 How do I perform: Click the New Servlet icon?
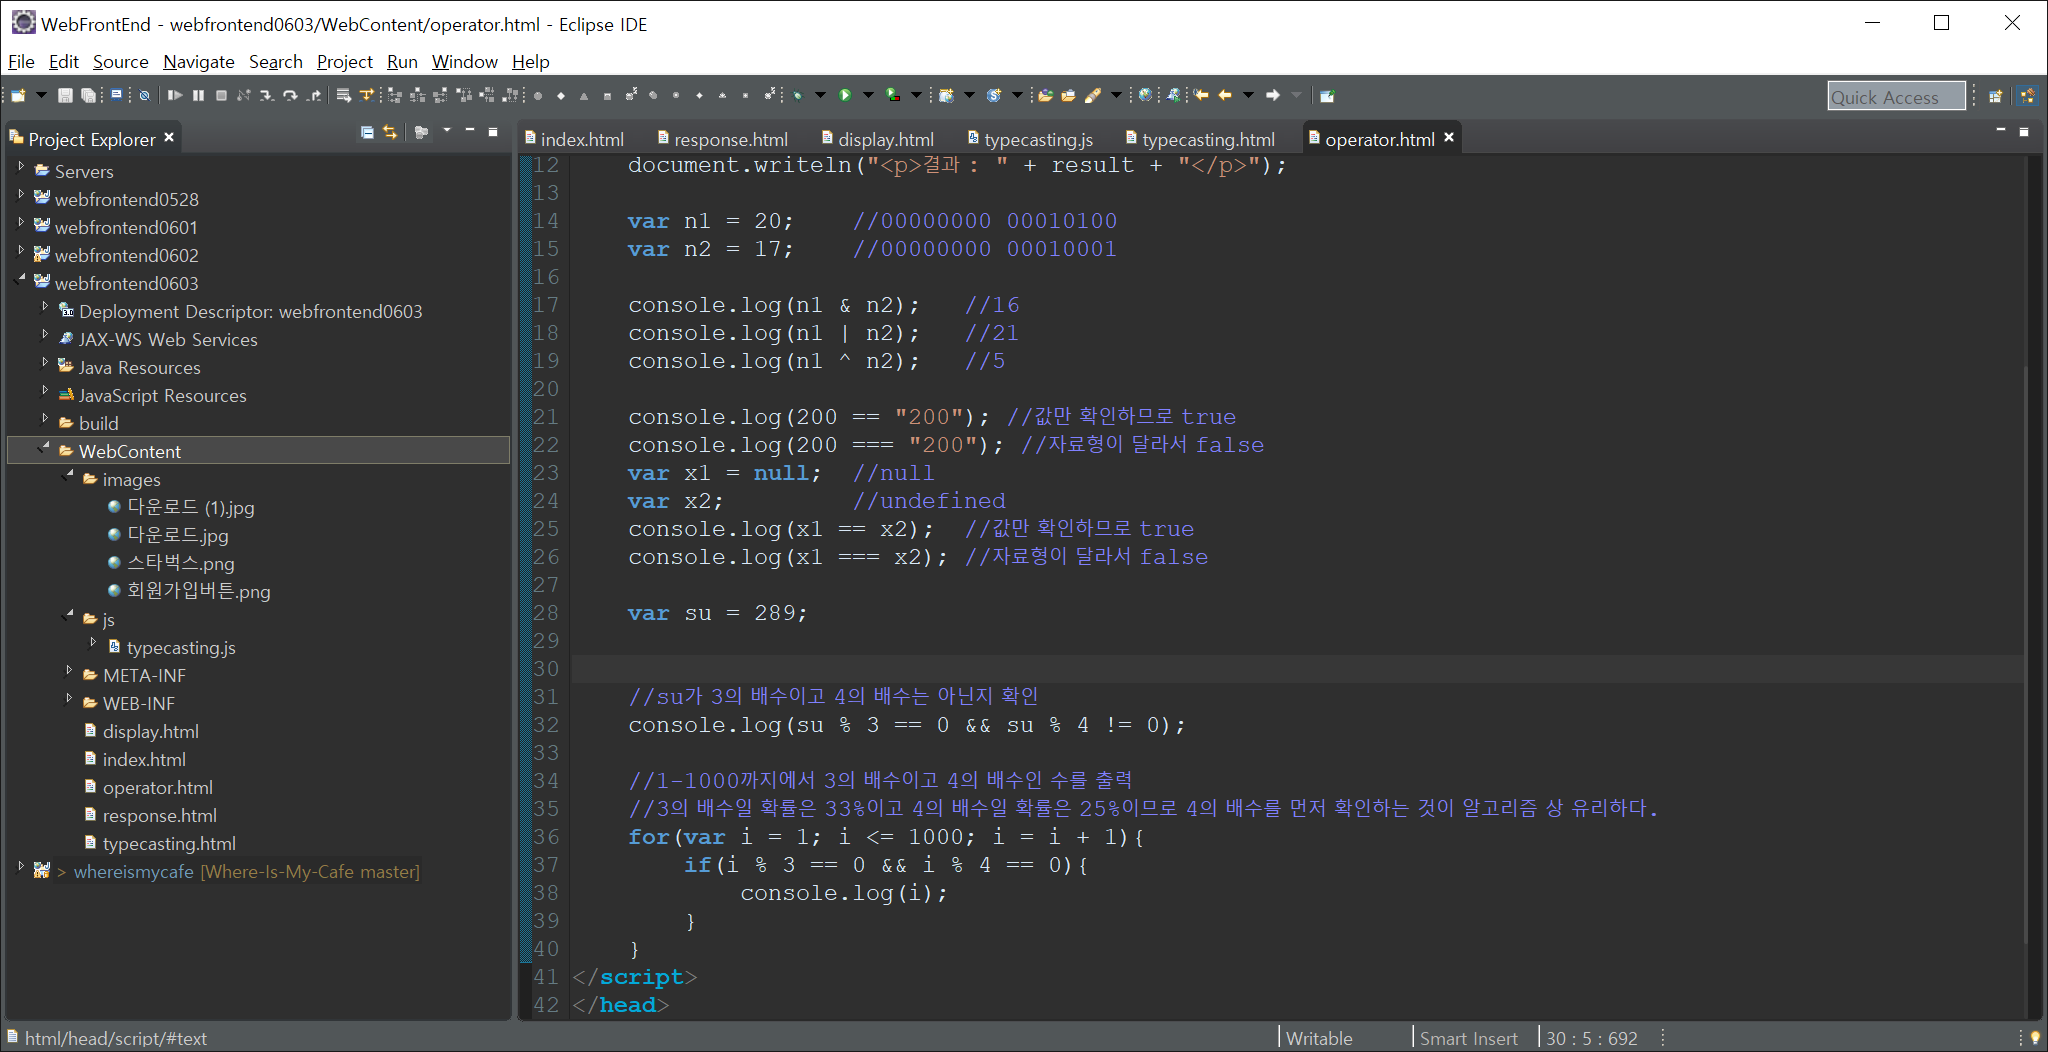(994, 96)
